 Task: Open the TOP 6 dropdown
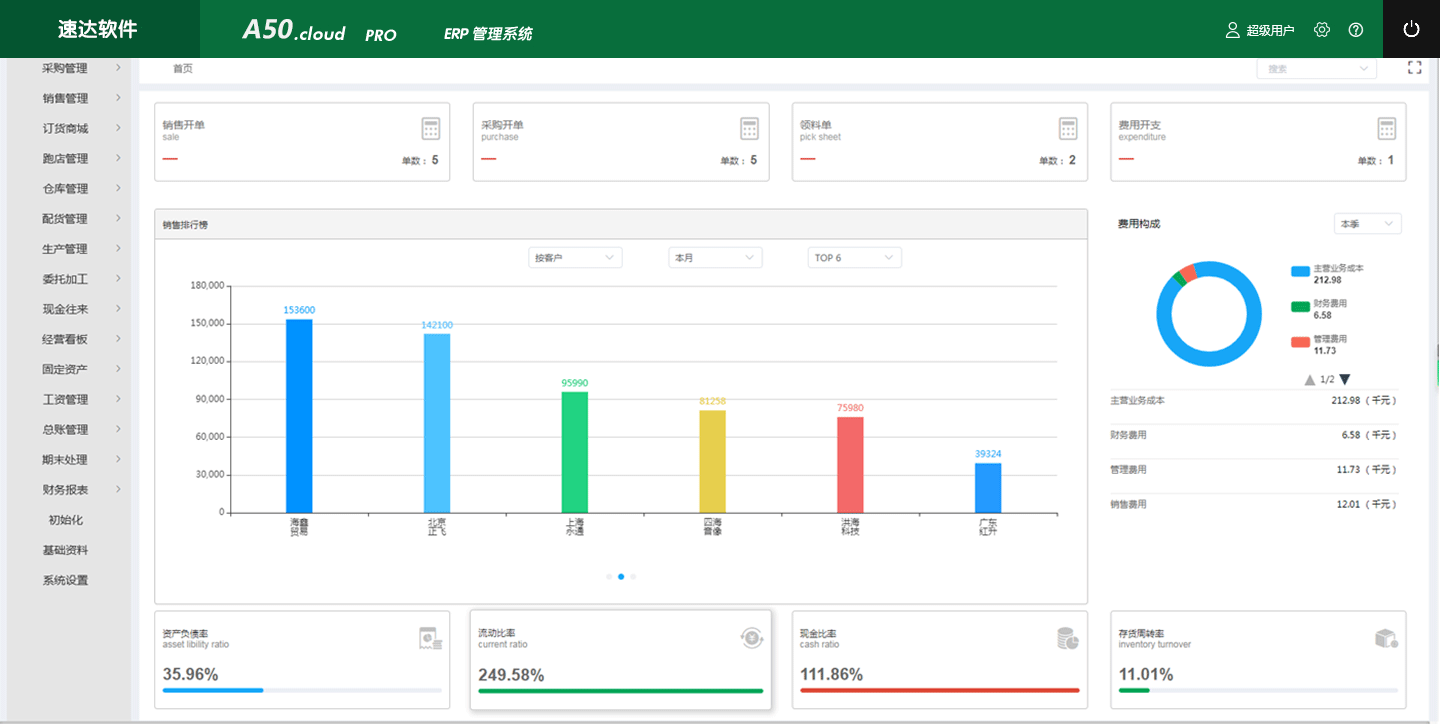(x=854, y=257)
